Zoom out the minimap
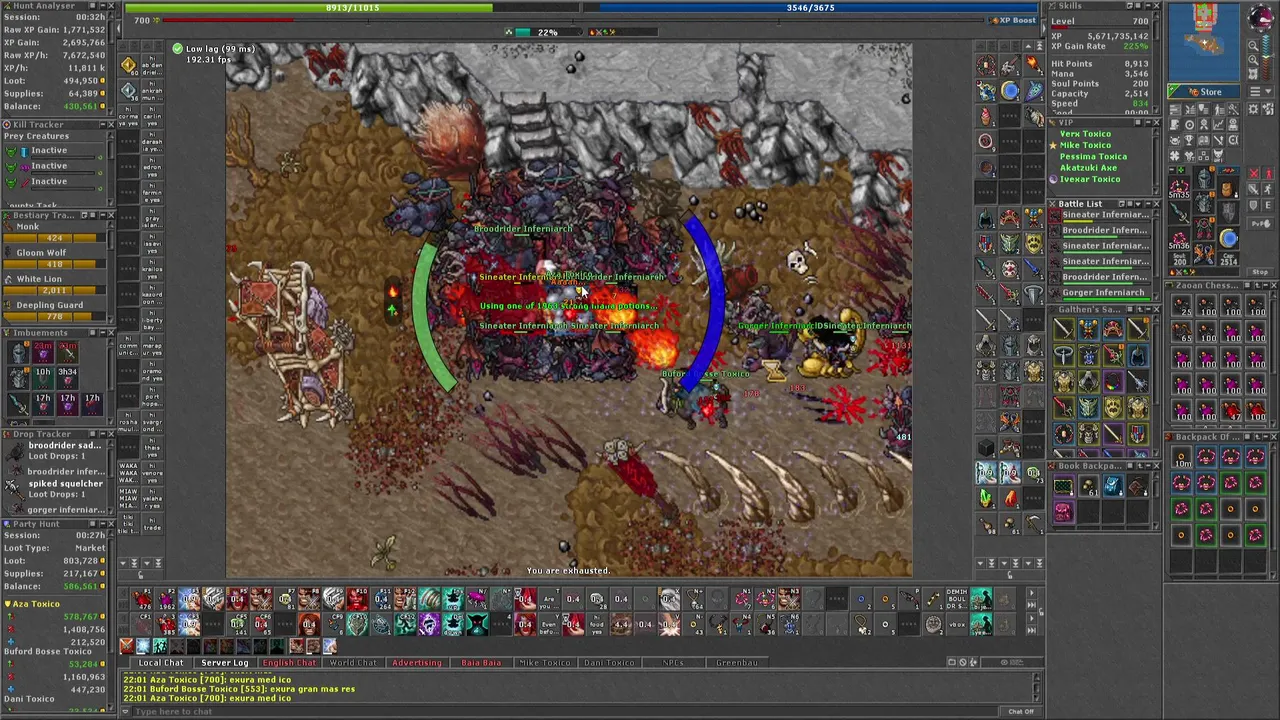Image resolution: width=1280 pixels, height=720 pixels. [1253, 45]
